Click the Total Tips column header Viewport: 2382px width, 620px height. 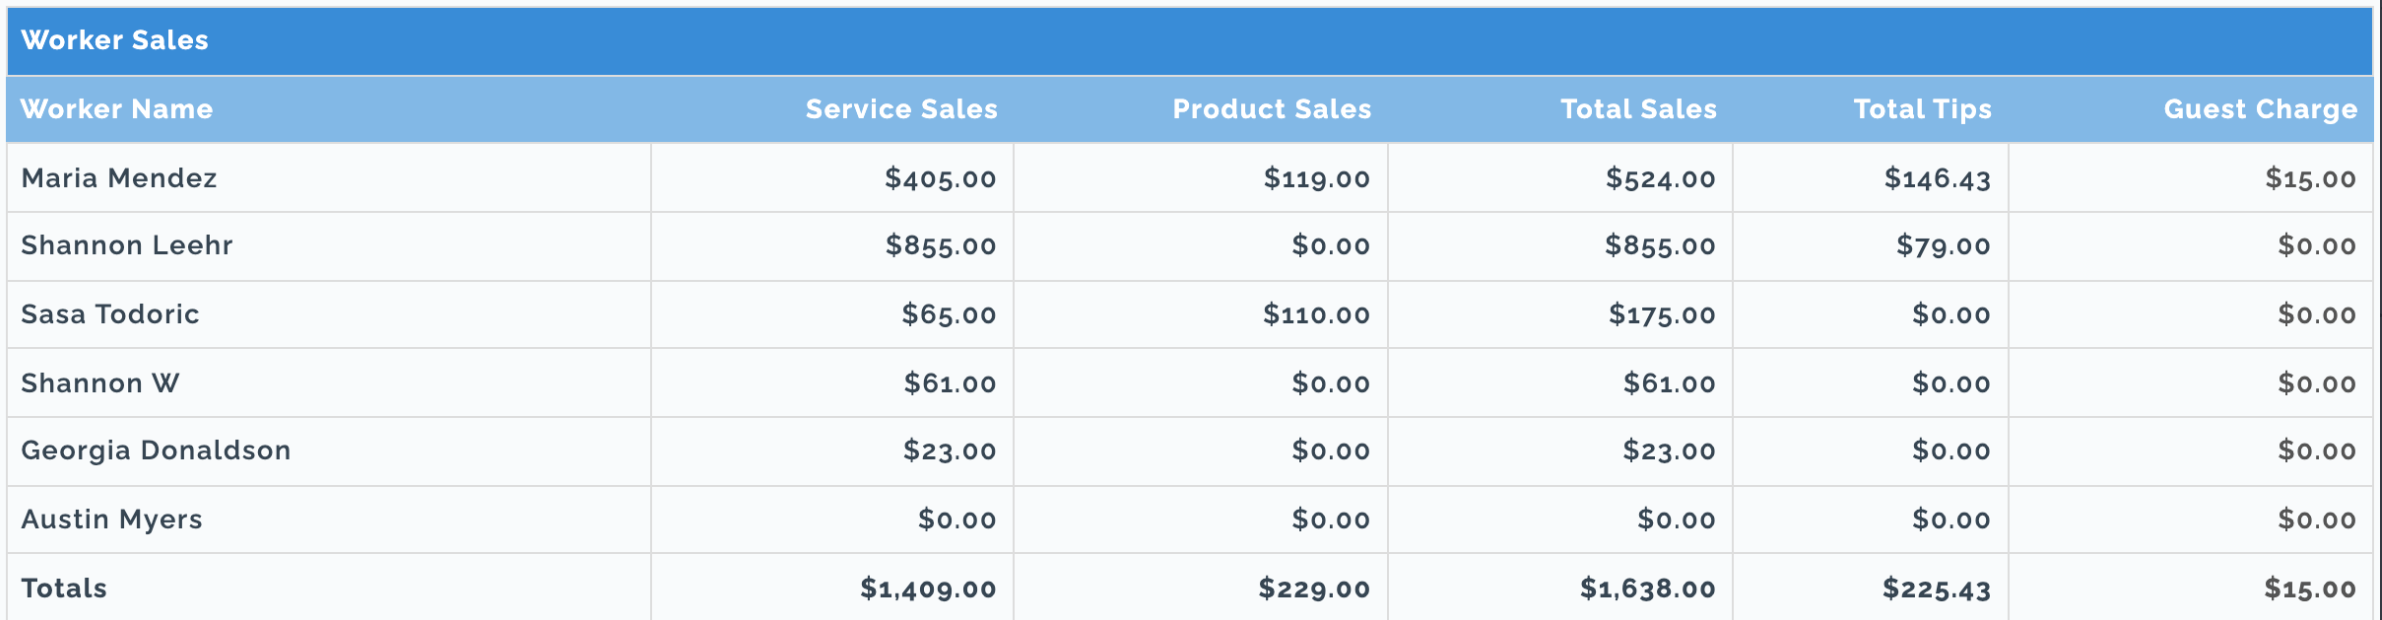[x=1922, y=109]
